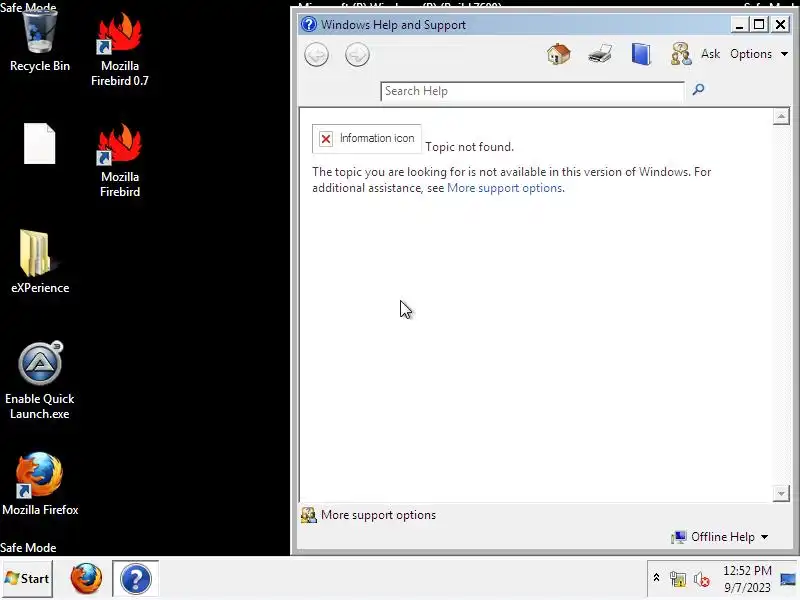The height and width of the screenshot is (600, 800).
Task: Click Help and Support taskbar button
Action: click(135, 579)
